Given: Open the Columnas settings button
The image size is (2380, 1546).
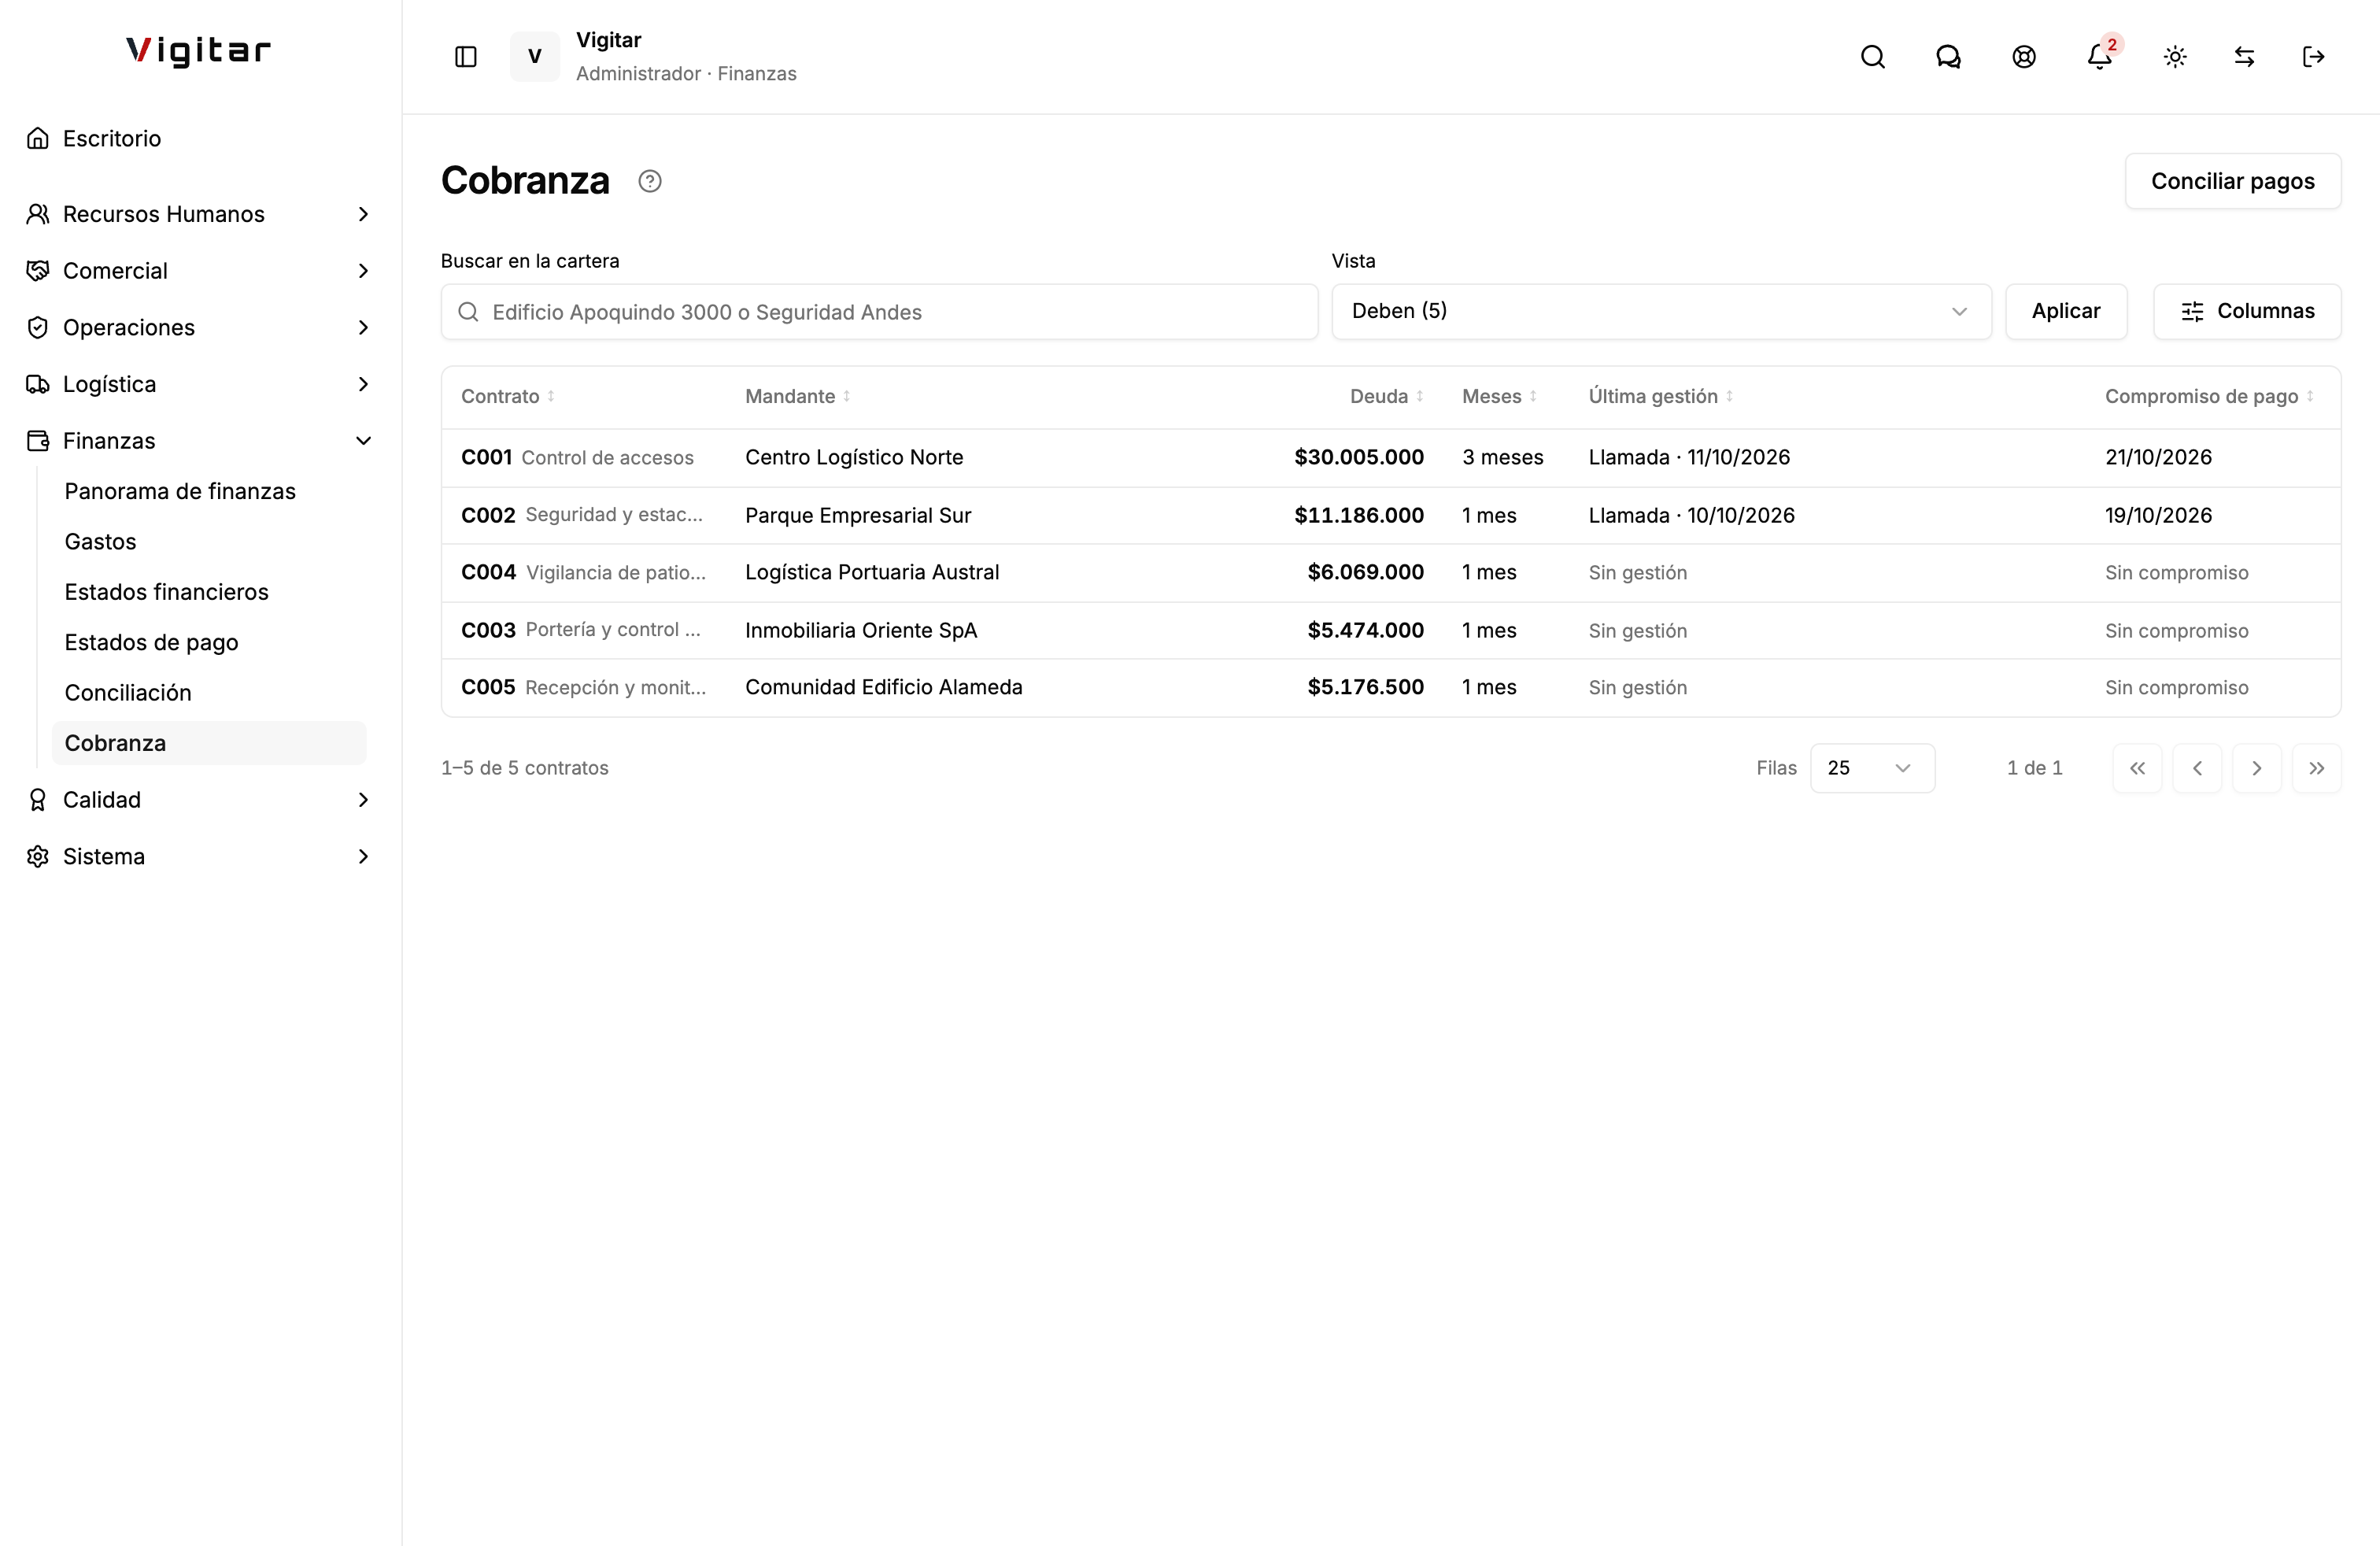Looking at the screenshot, I should pyautogui.click(x=2247, y=311).
